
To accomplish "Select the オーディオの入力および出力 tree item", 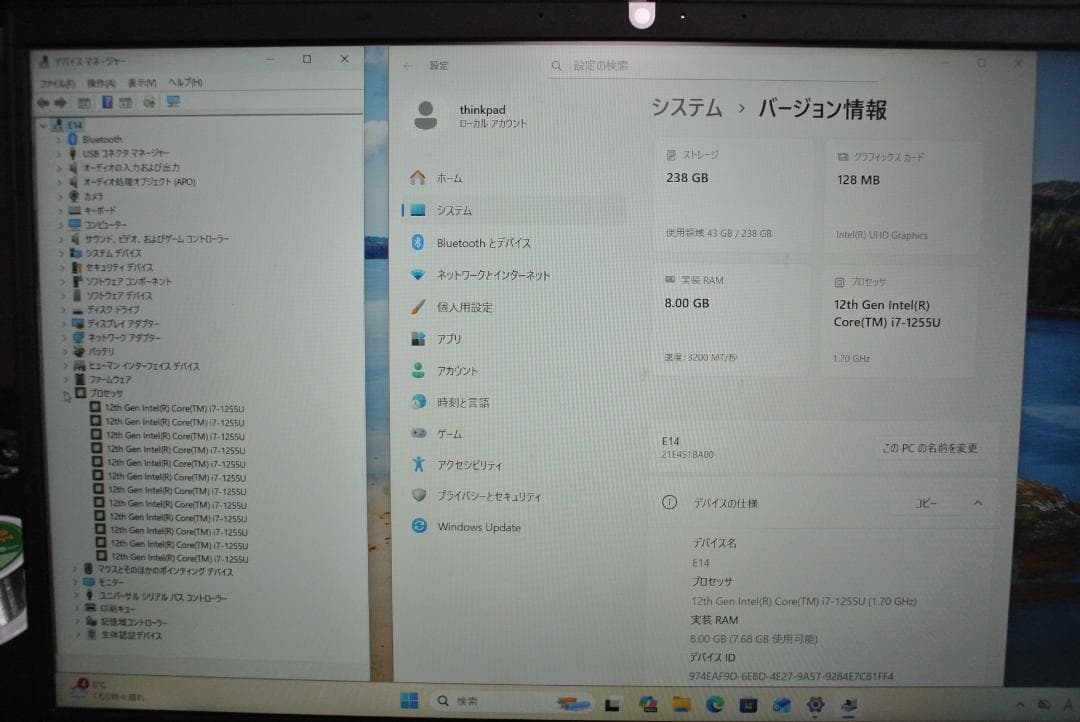I will (132, 167).
